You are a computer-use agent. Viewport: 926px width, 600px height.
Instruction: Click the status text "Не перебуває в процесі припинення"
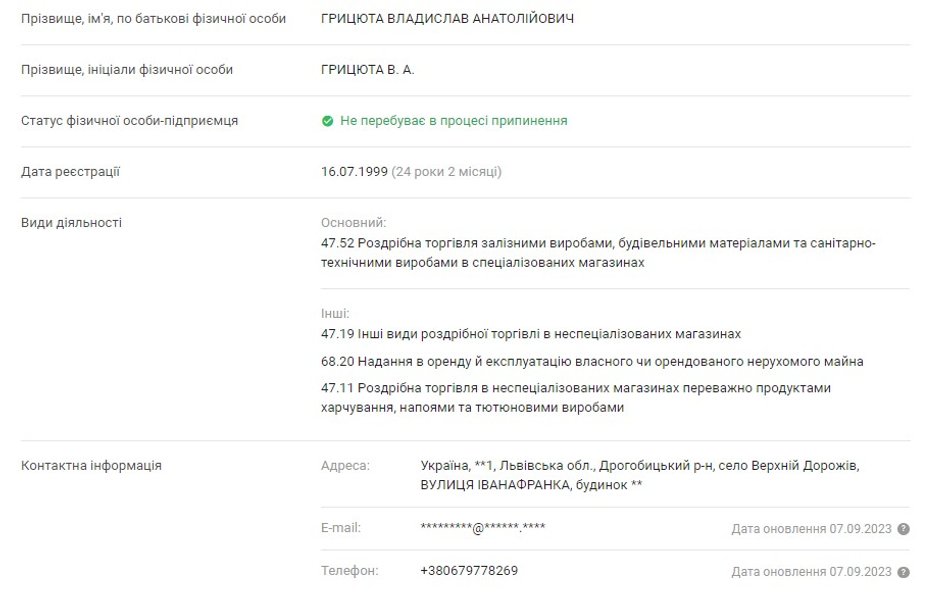(453, 121)
